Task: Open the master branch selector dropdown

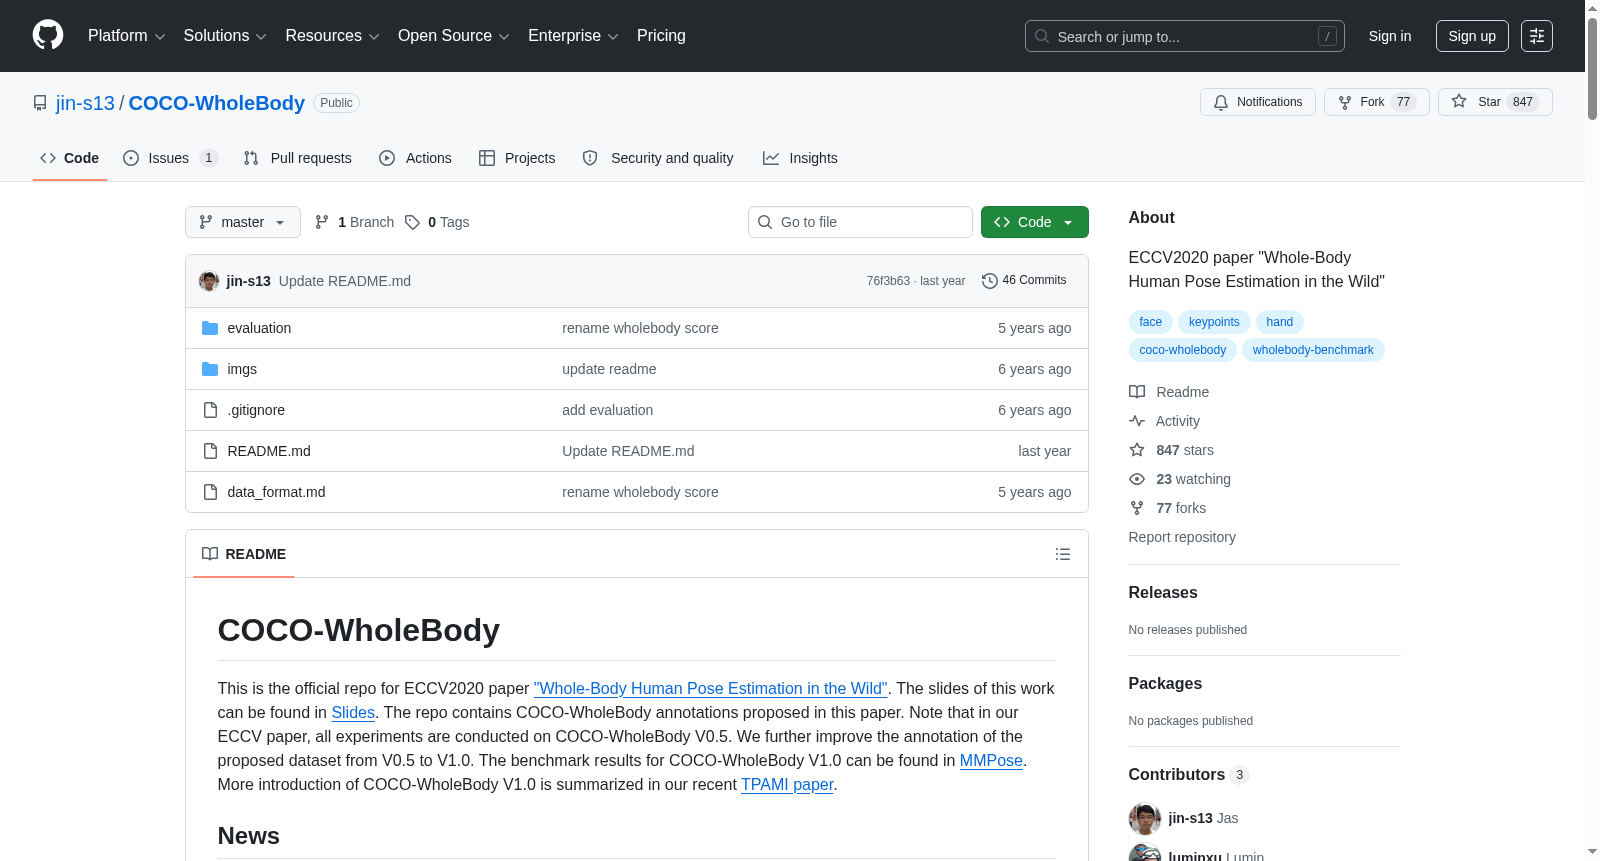Action: (x=243, y=222)
